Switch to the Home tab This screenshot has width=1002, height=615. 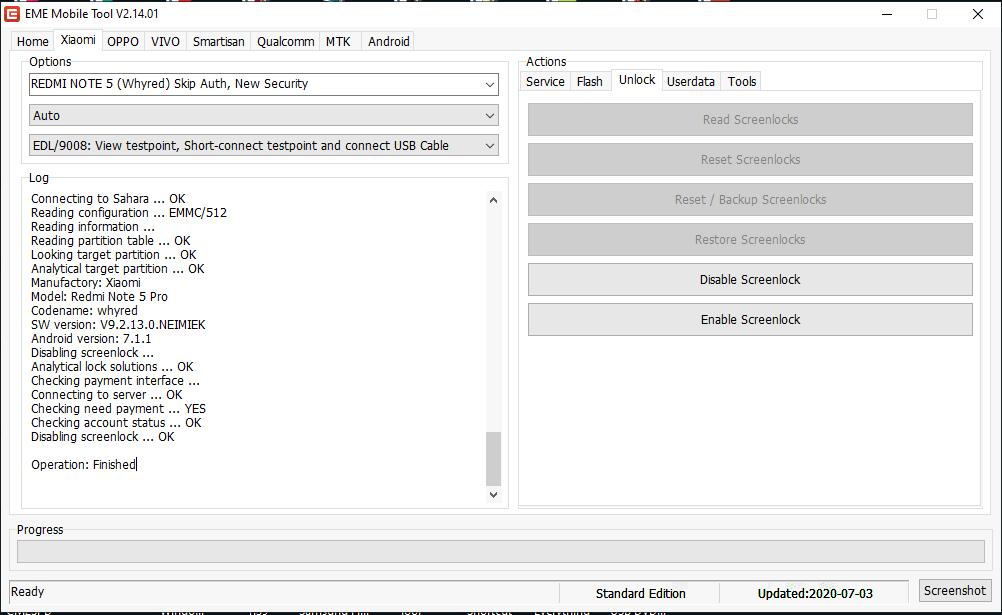pos(33,42)
